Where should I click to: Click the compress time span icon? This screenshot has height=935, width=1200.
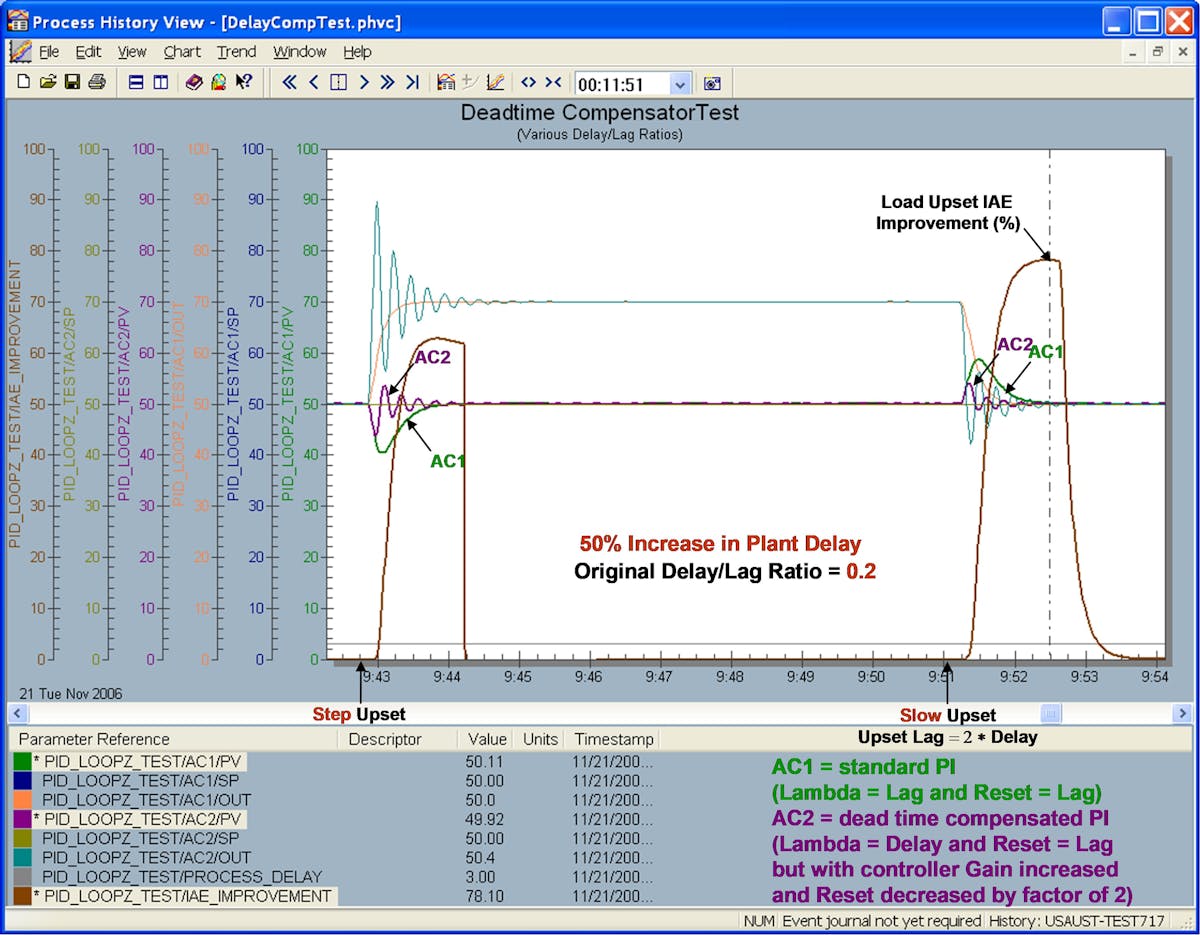click(553, 83)
